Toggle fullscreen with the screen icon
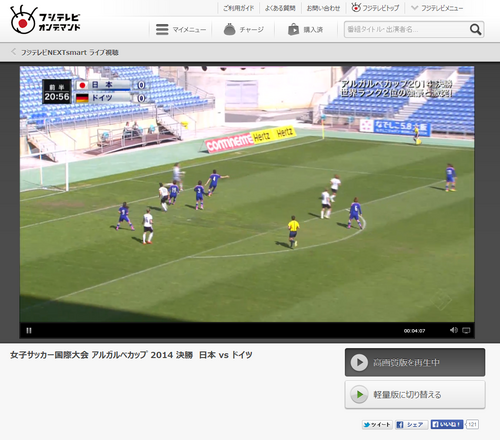 [x=466, y=330]
